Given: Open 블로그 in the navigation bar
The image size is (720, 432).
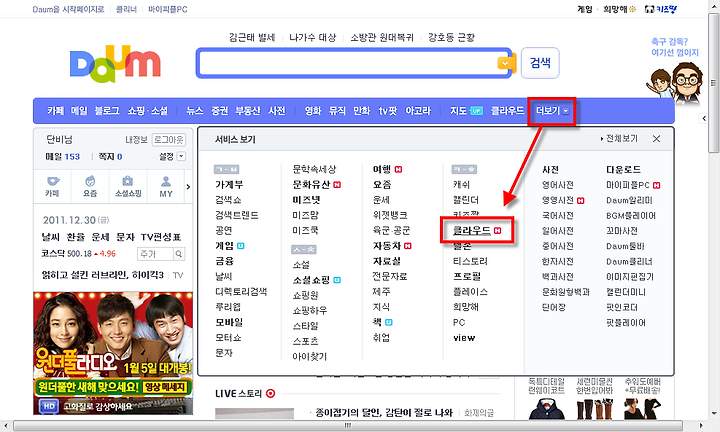Looking at the screenshot, I should (107, 111).
